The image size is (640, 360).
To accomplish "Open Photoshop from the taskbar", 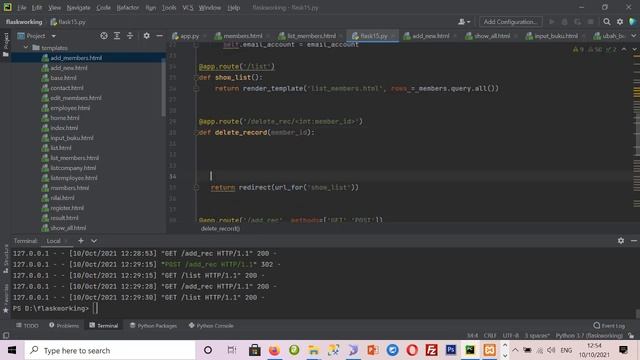I will click(451, 350).
